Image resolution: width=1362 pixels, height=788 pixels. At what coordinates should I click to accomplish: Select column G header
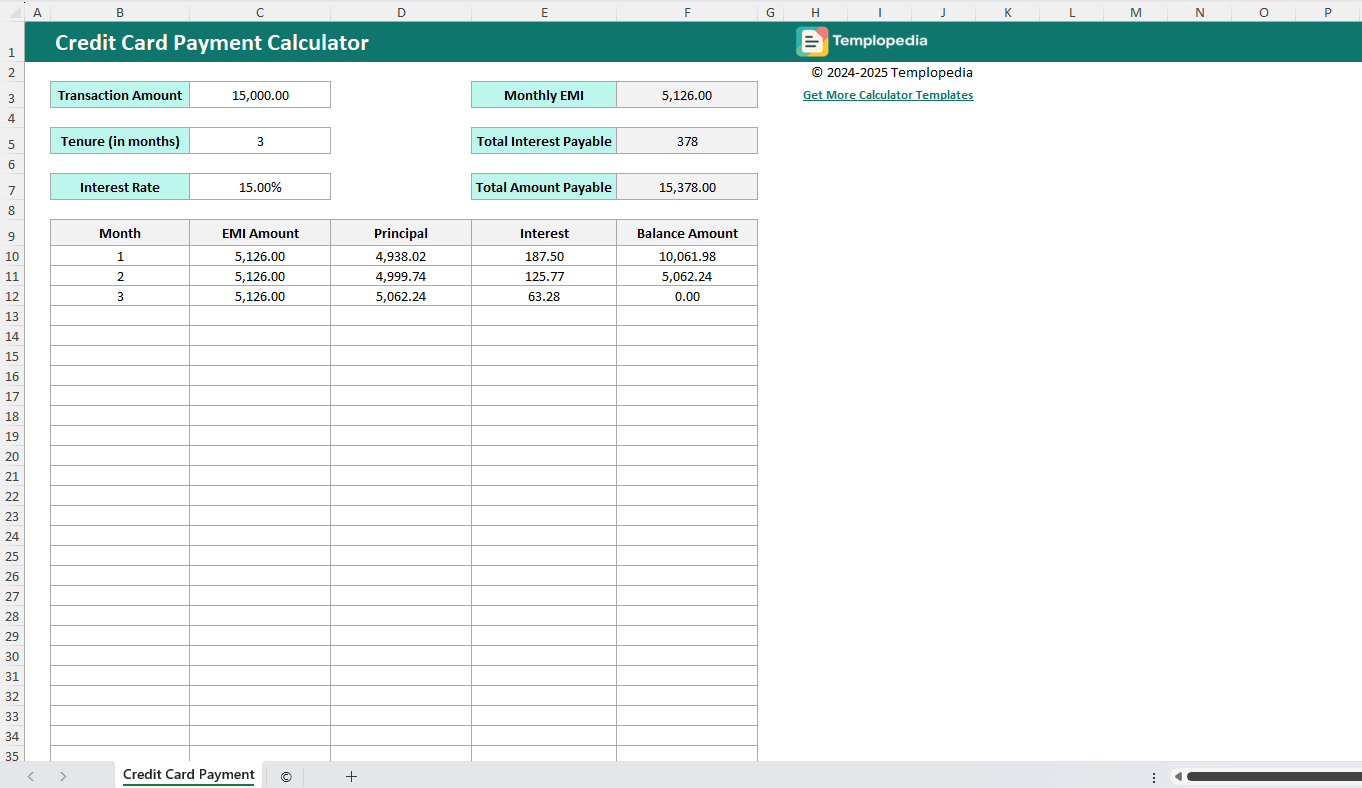tap(770, 12)
